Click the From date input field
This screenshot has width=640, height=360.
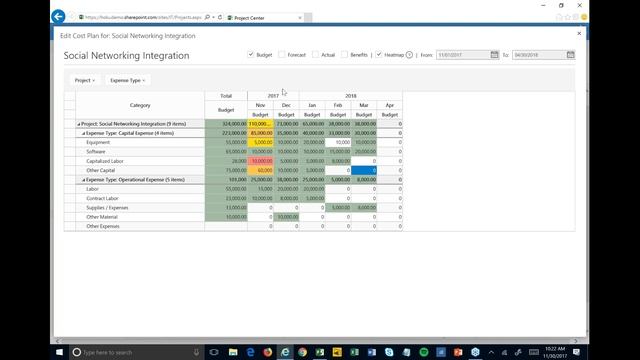(x=463, y=55)
